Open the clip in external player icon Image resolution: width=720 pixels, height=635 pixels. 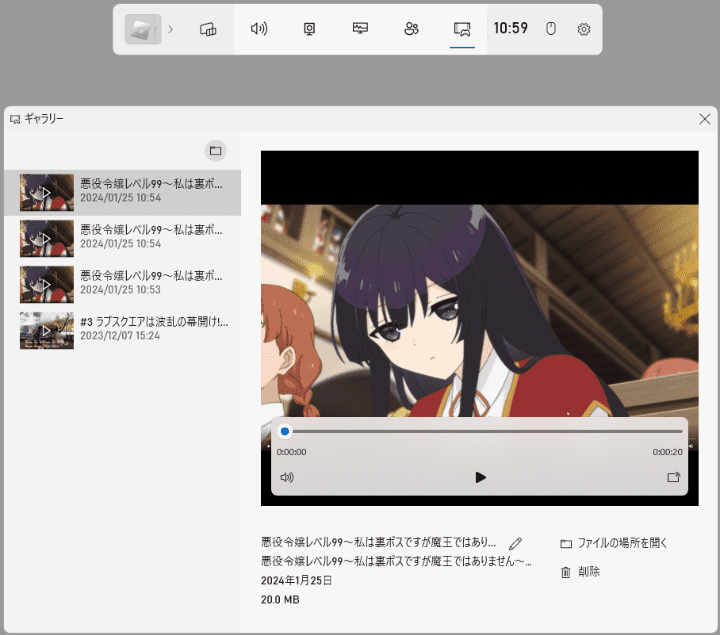click(674, 478)
